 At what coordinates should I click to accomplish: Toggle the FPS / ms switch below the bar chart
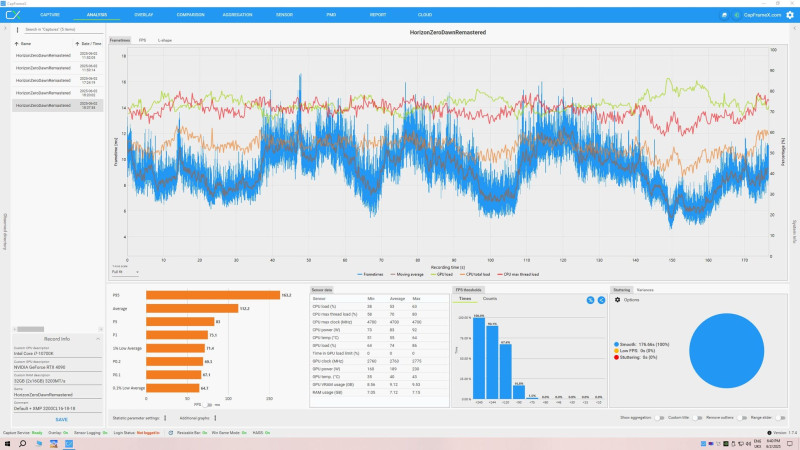207,405
